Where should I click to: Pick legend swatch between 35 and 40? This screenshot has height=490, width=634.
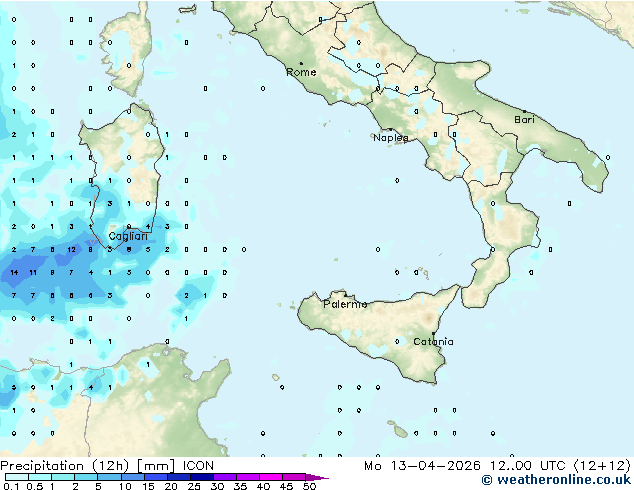click(247, 477)
